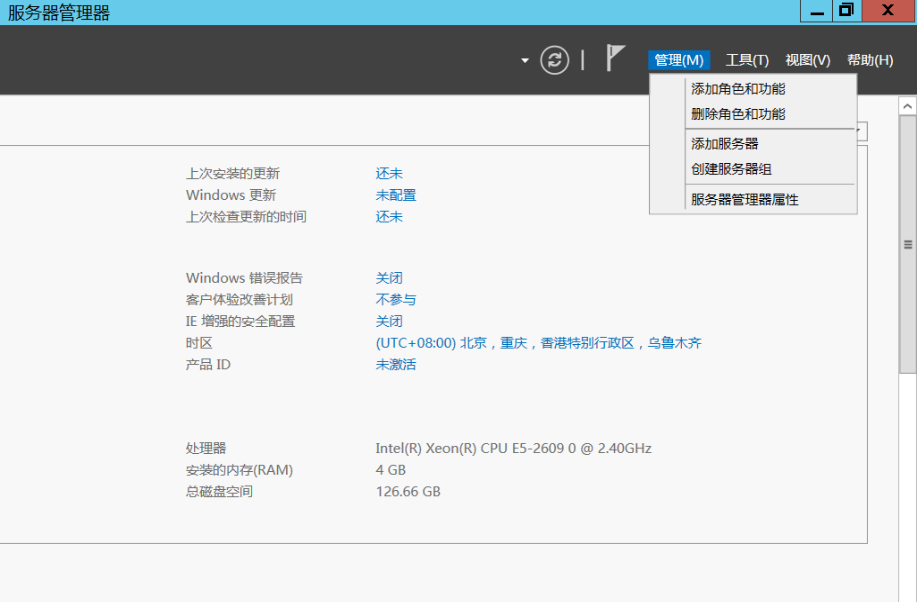Click the 管理(M) menu
This screenshot has width=917, height=602.
pos(679,60)
